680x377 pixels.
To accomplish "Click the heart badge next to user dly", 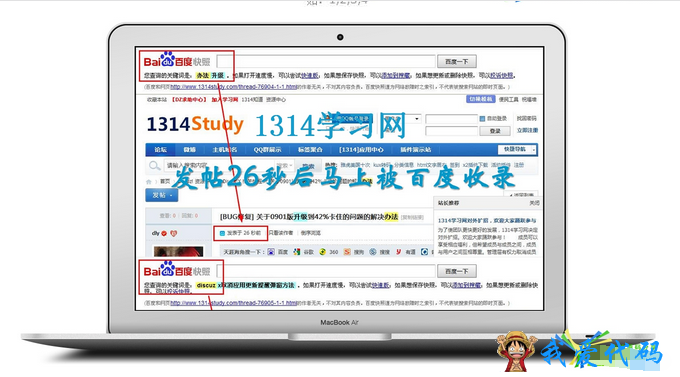I will click(173, 233).
